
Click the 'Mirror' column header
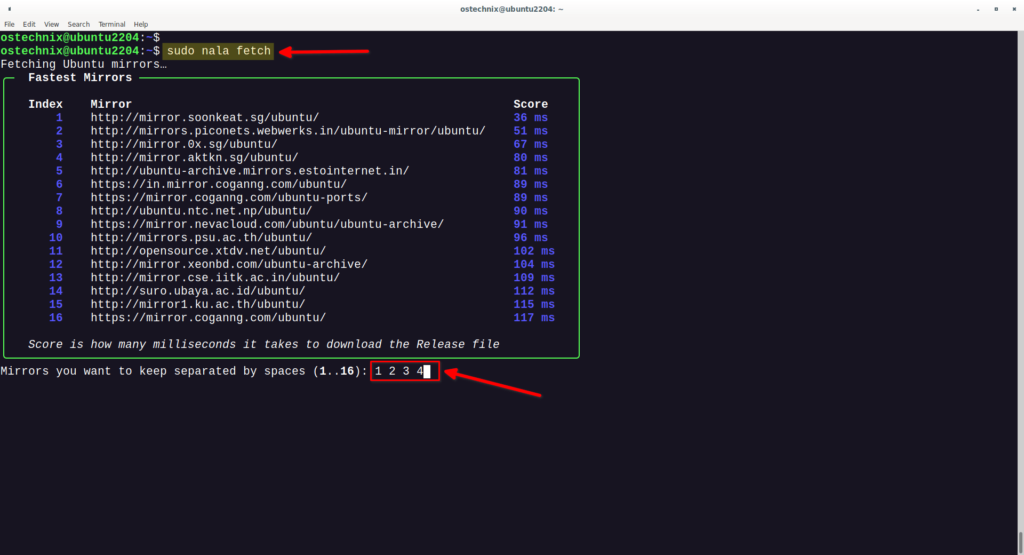pyautogui.click(x=111, y=104)
